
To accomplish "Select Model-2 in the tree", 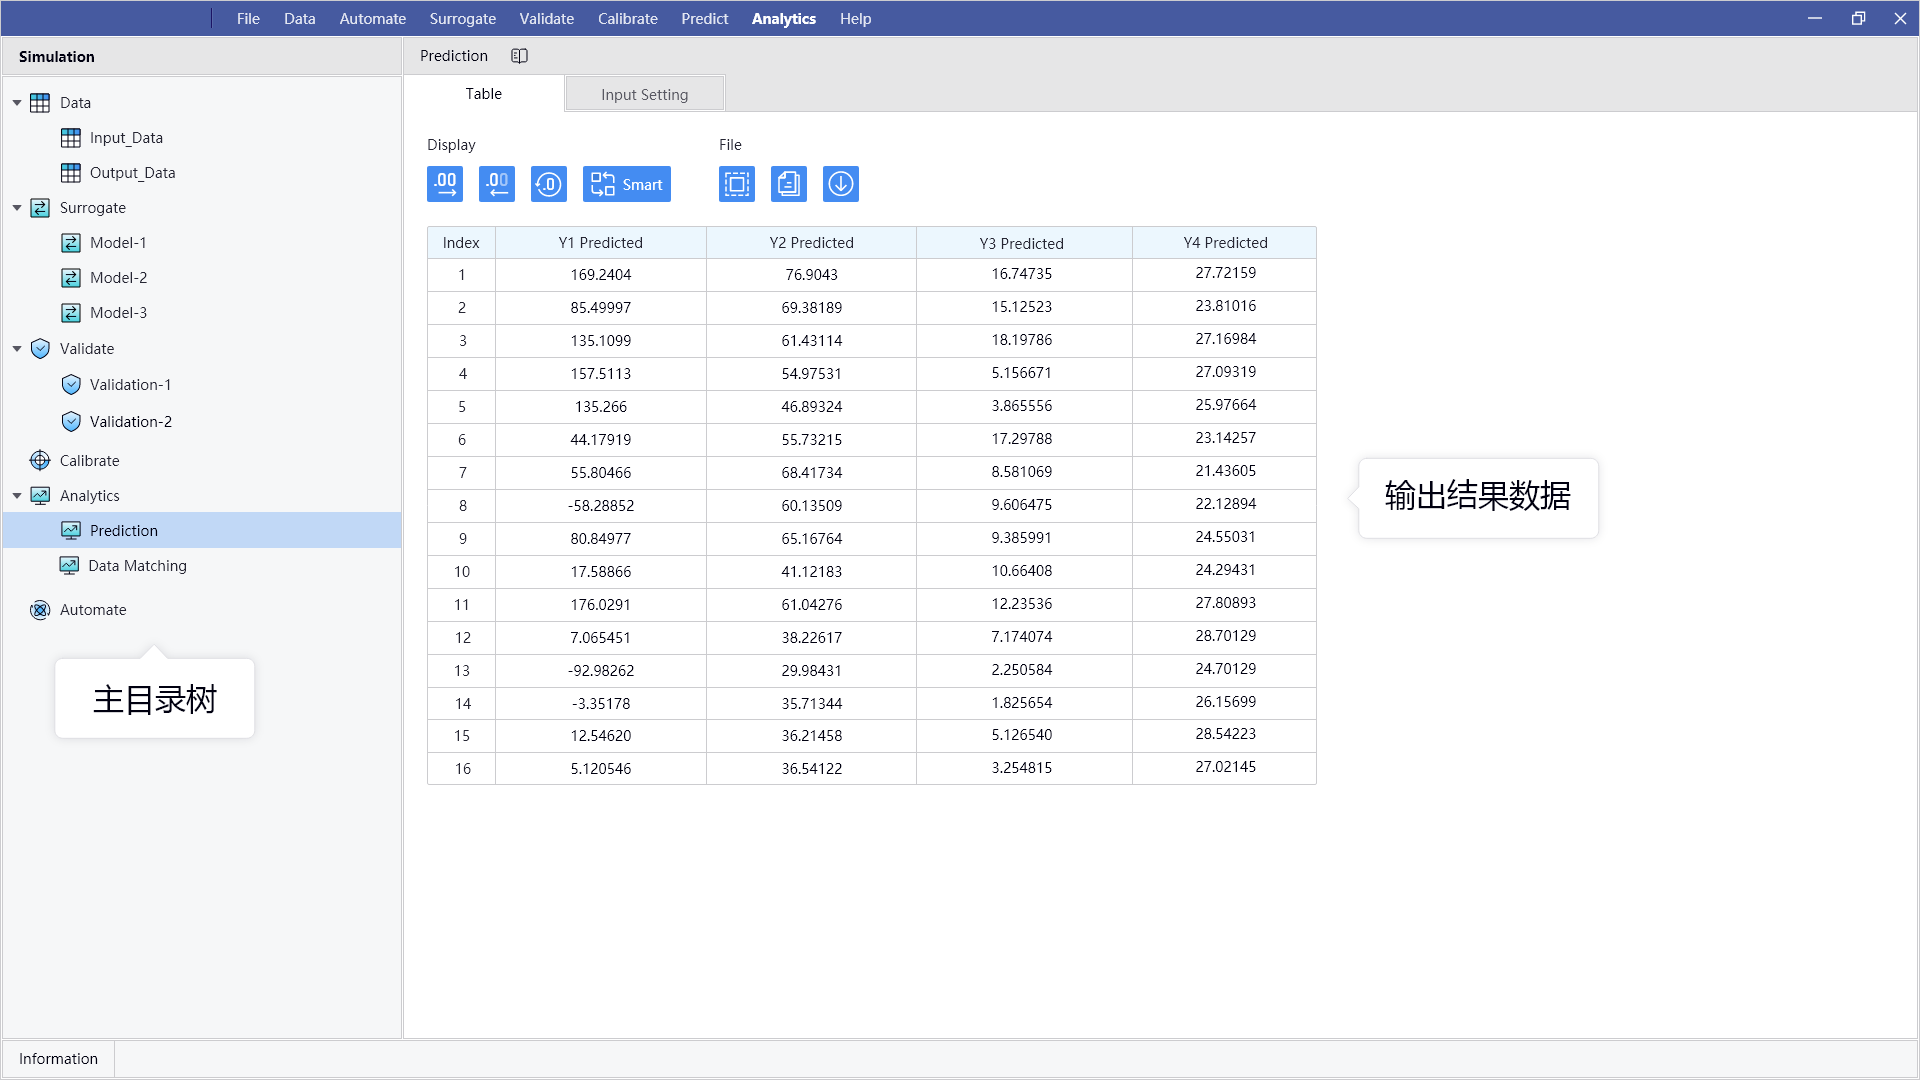I will (118, 278).
